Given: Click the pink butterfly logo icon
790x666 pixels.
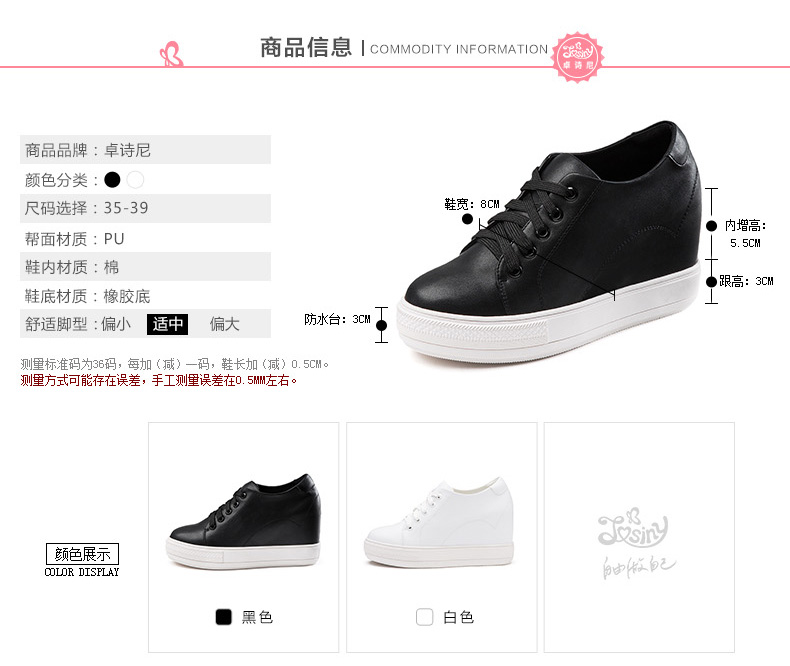Looking at the screenshot, I should 171,54.
